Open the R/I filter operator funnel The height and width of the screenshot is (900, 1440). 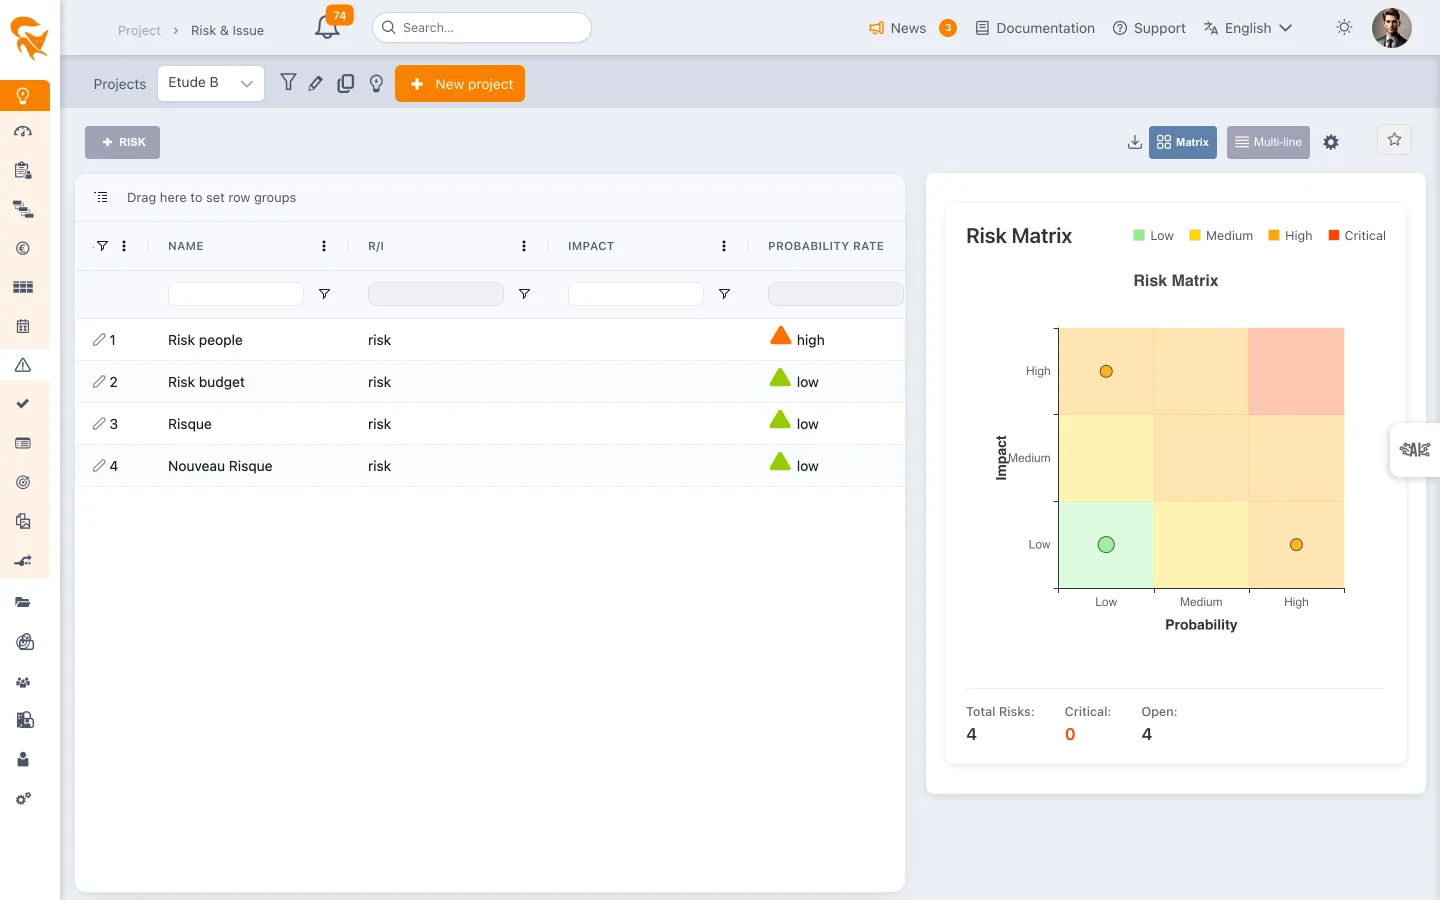[x=524, y=294]
